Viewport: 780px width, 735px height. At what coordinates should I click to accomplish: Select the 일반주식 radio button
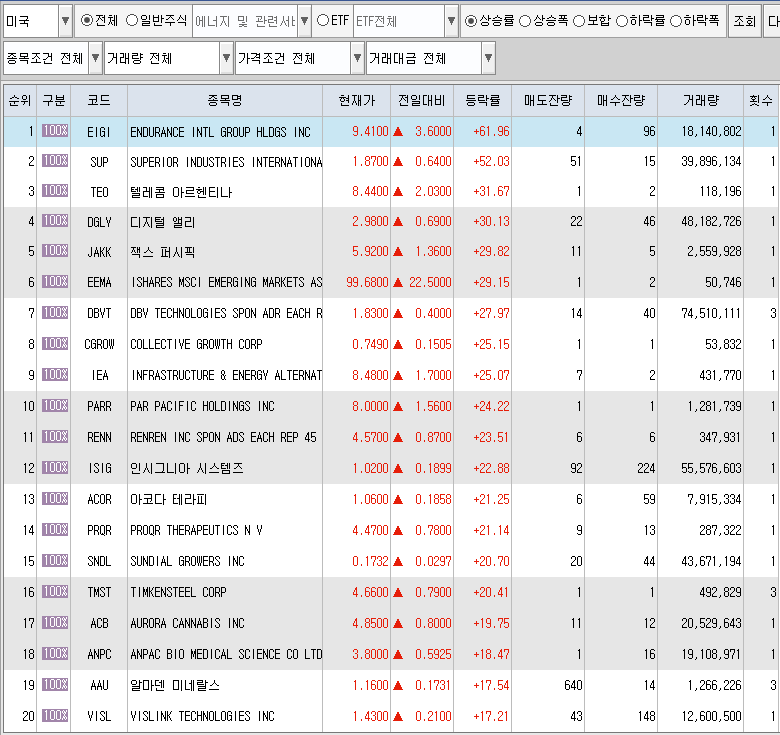(x=132, y=20)
